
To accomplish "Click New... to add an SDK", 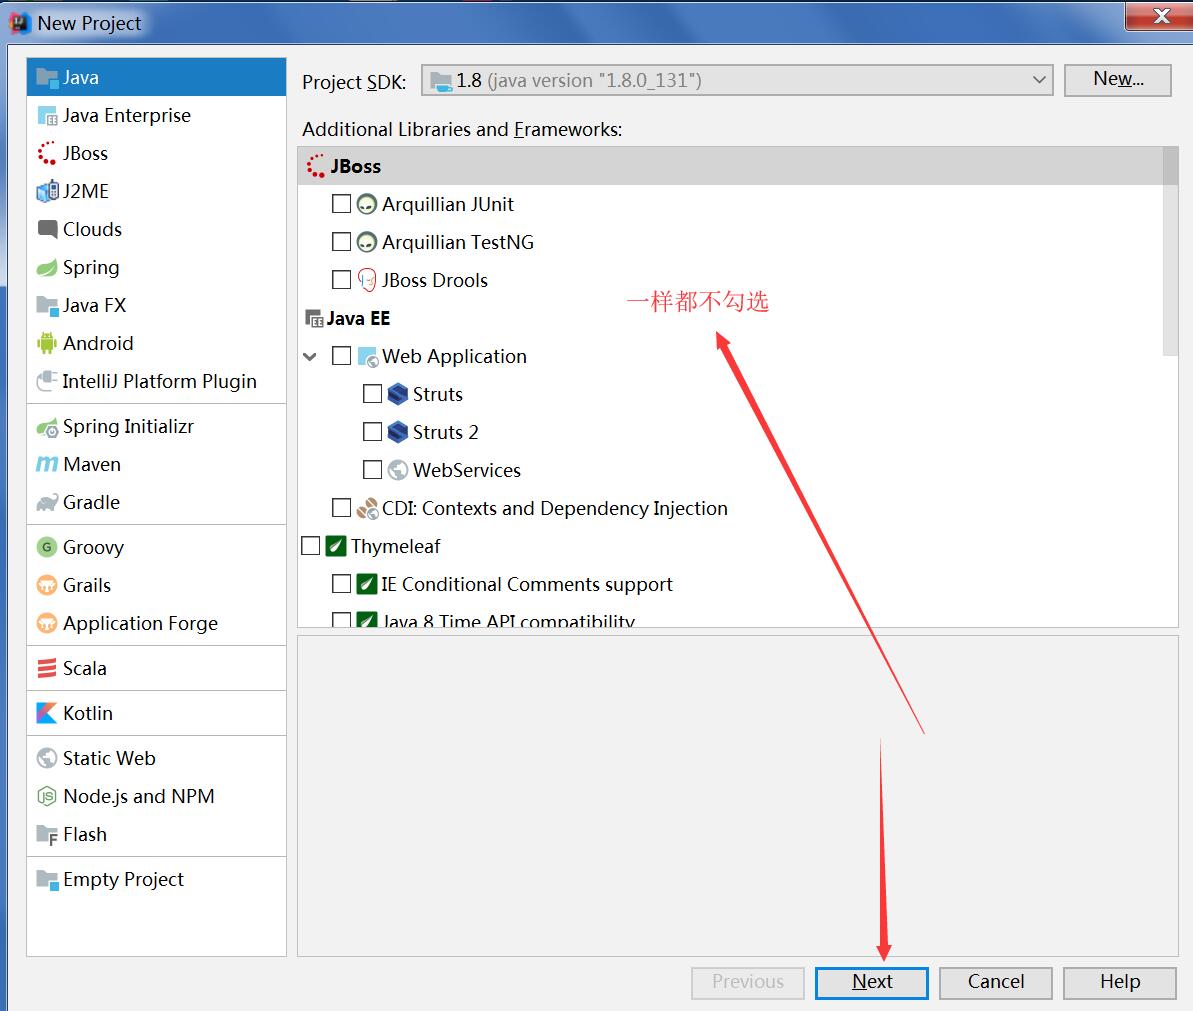I will (x=1117, y=79).
